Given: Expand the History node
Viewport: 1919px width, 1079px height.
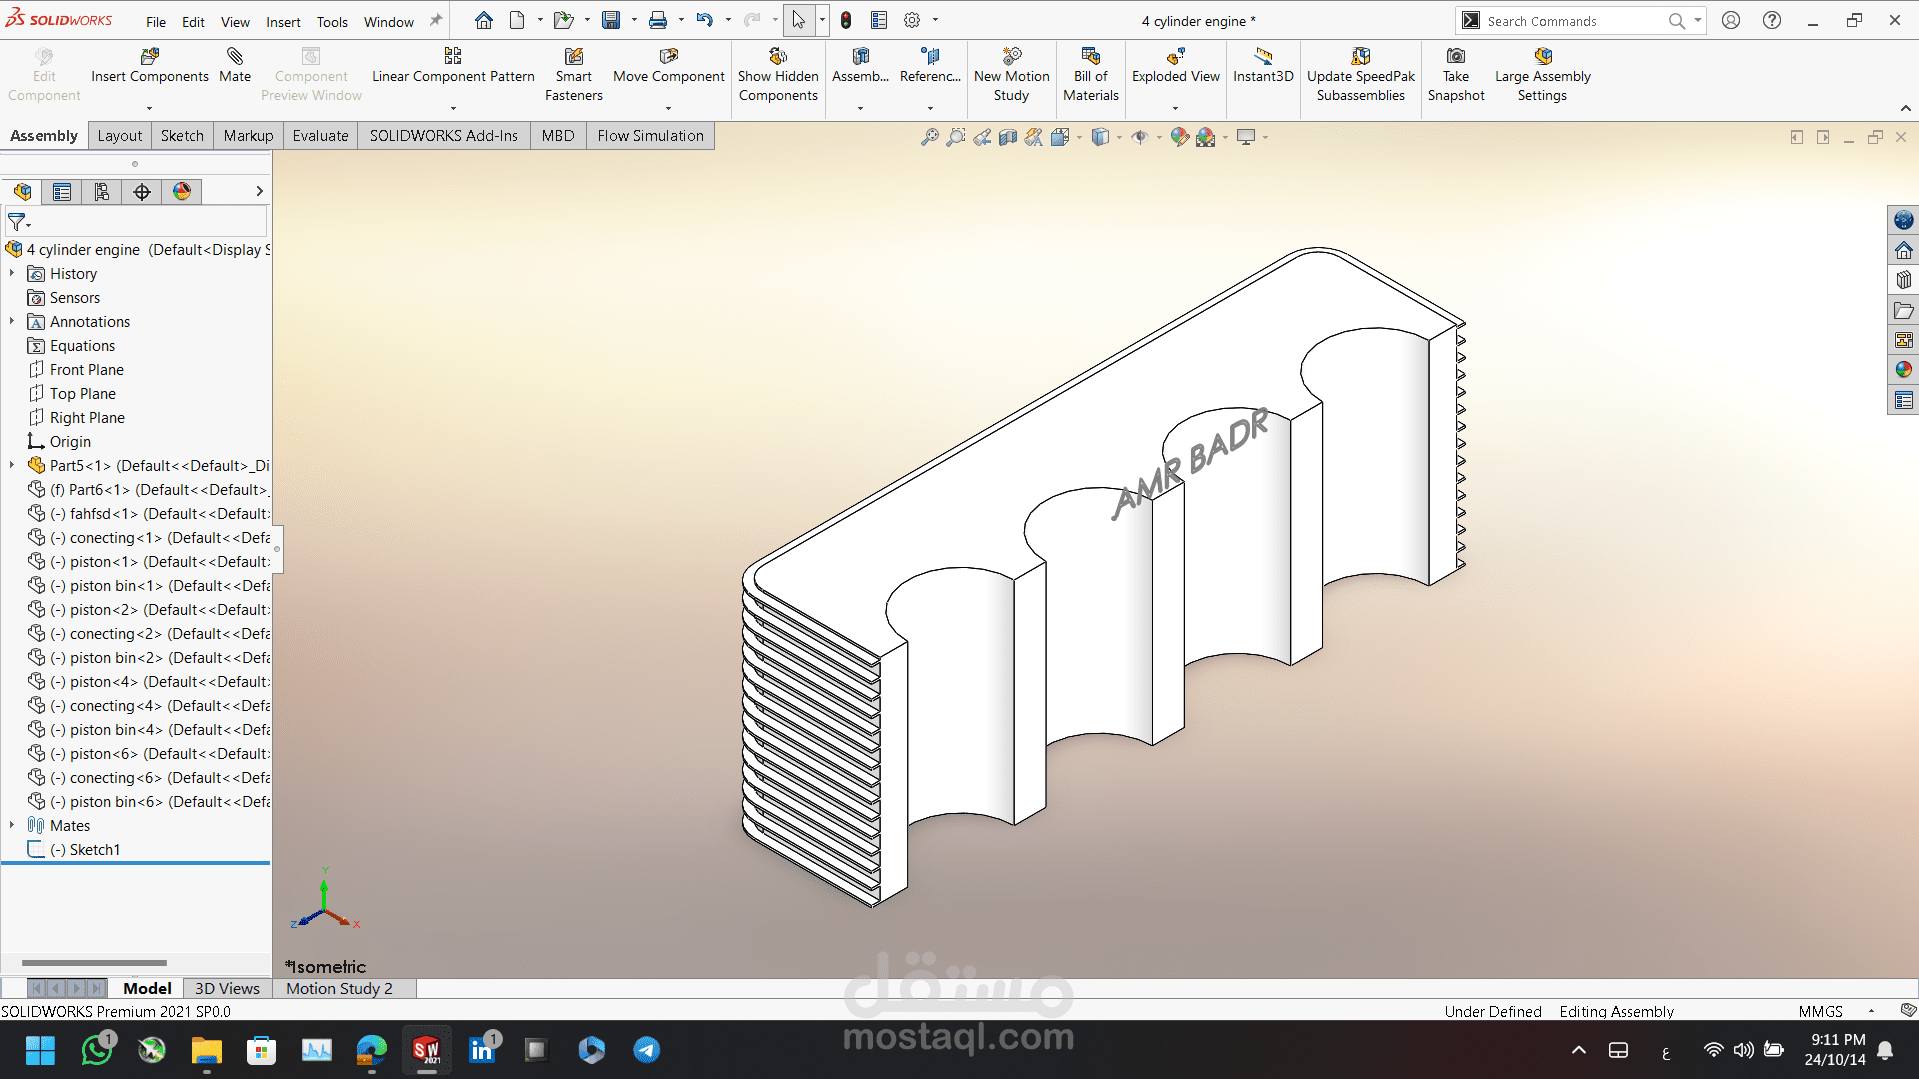Looking at the screenshot, I should 12,273.
